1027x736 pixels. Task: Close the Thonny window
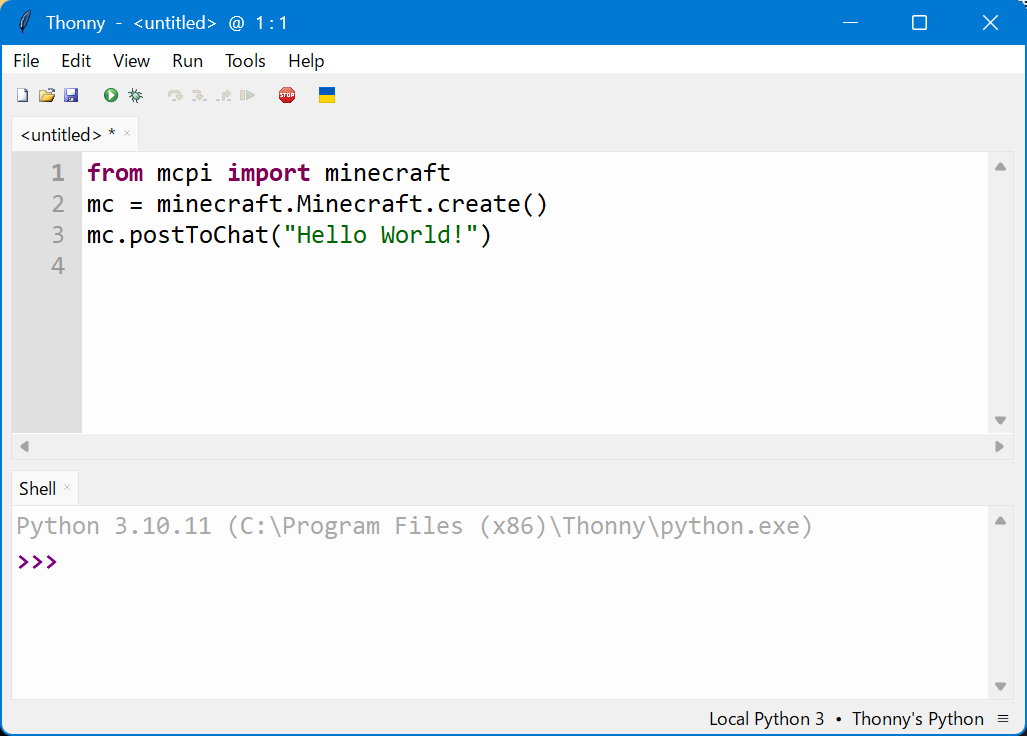pos(990,23)
